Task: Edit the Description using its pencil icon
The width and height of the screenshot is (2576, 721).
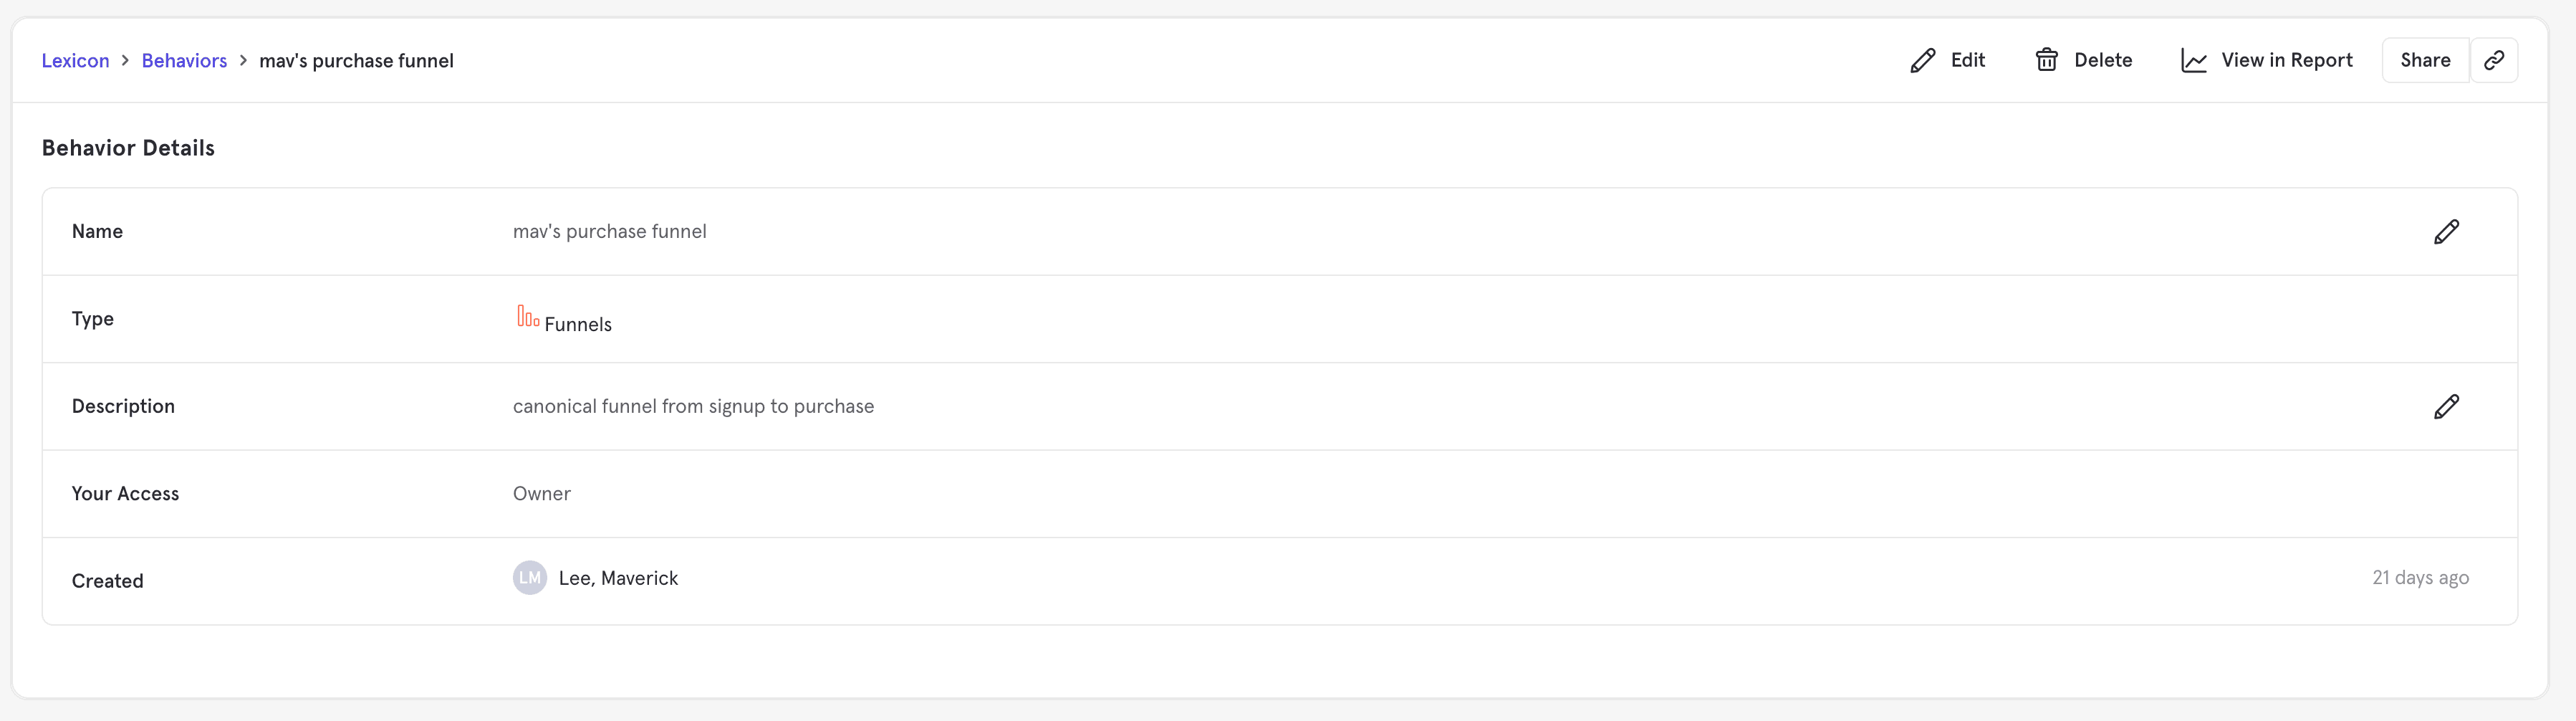Action: pyautogui.click(x=2446, y=407)
